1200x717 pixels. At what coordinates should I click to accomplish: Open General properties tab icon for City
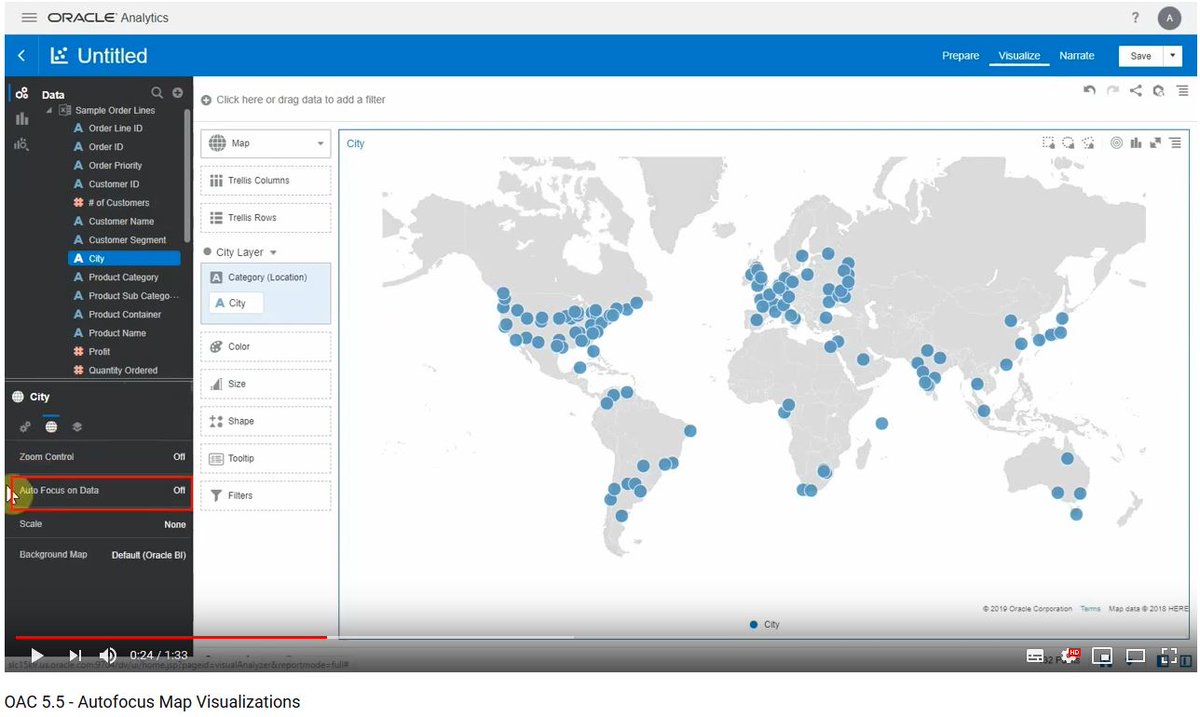25,427
